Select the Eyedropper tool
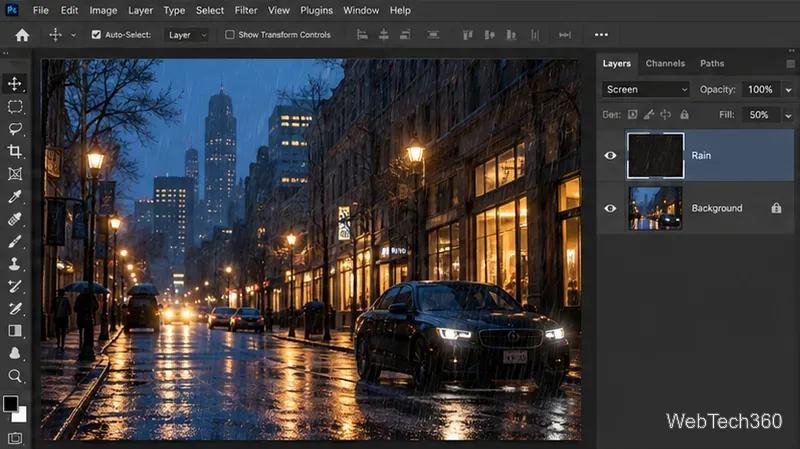The width and height of the screenshot is (800, 449). click(15, 196)
